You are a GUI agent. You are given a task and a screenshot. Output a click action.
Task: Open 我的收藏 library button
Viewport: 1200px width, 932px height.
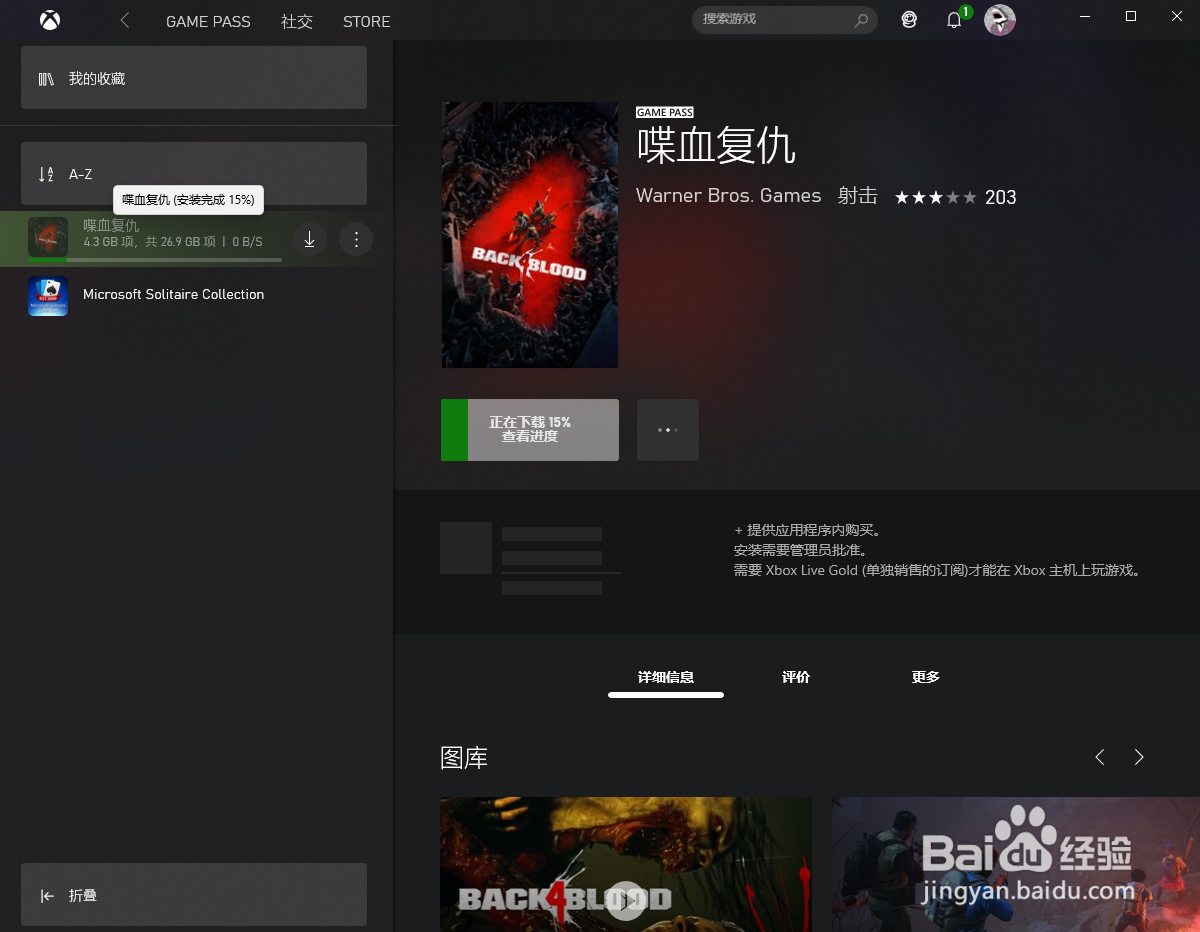click(x=194, y=78)
